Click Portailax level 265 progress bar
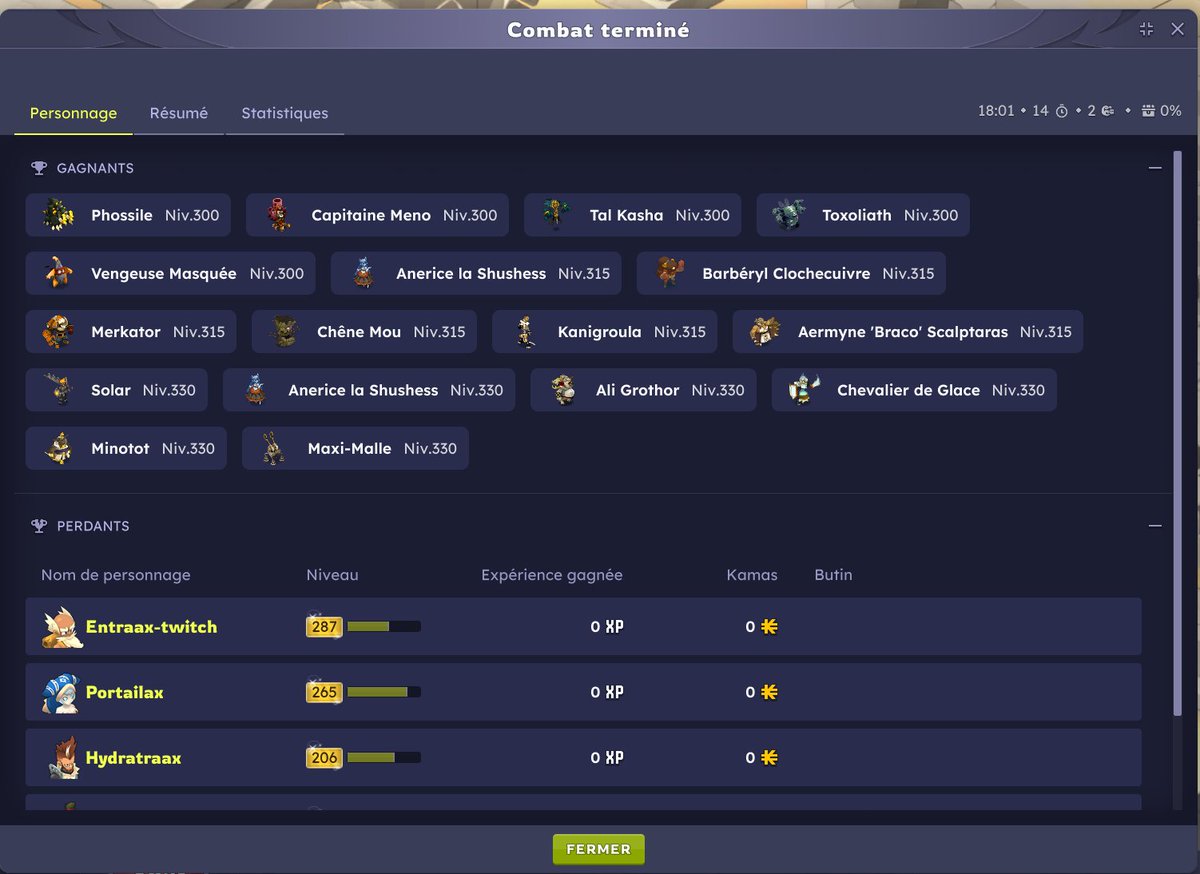Screen dimensions: 1200x874 384,692
